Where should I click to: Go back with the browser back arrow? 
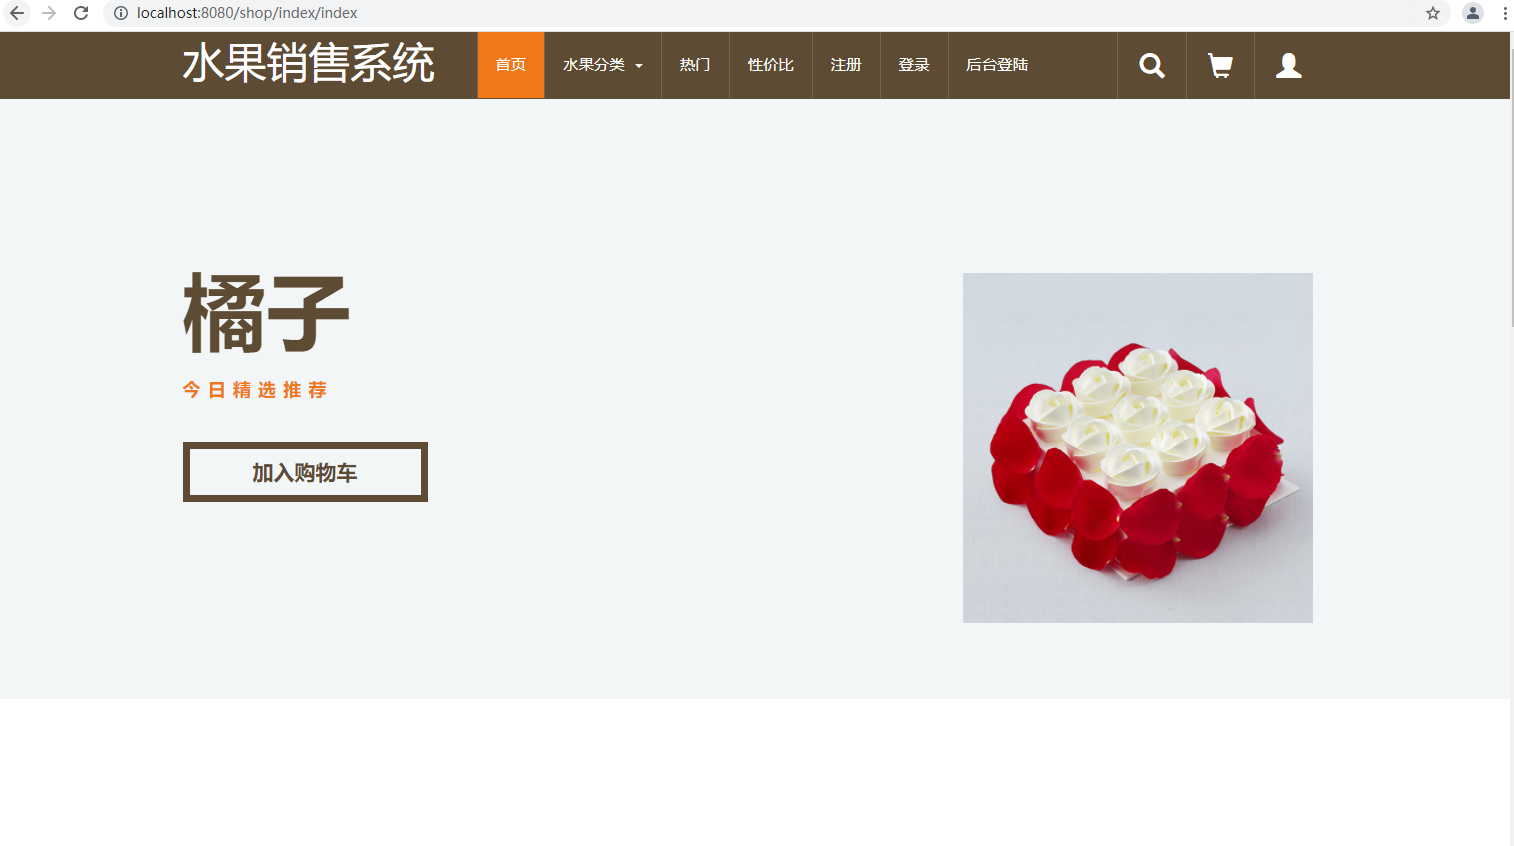pos(17,13)
